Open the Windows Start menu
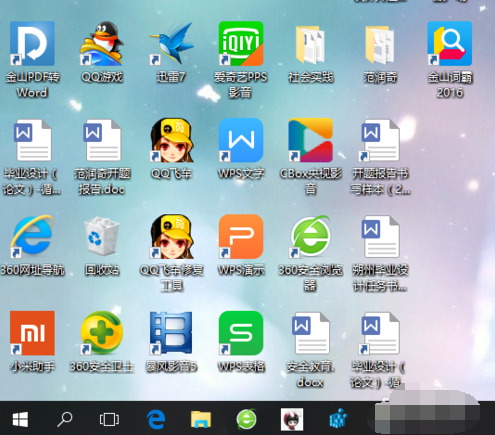Image resolution: width=495 pixels, height=435 pixels. [x=20, y=419]
